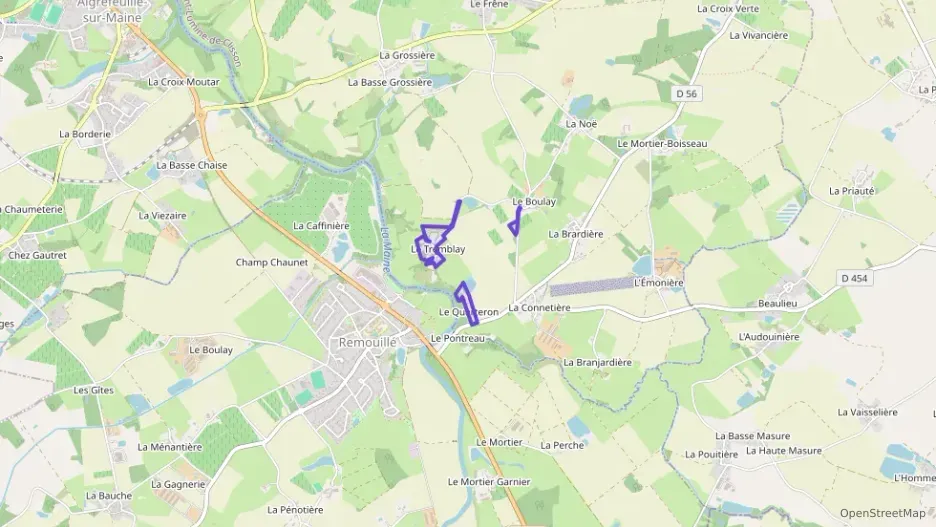Click the Champ Chaunet label
Screen dimensions: 936x527
click(272, 263)
